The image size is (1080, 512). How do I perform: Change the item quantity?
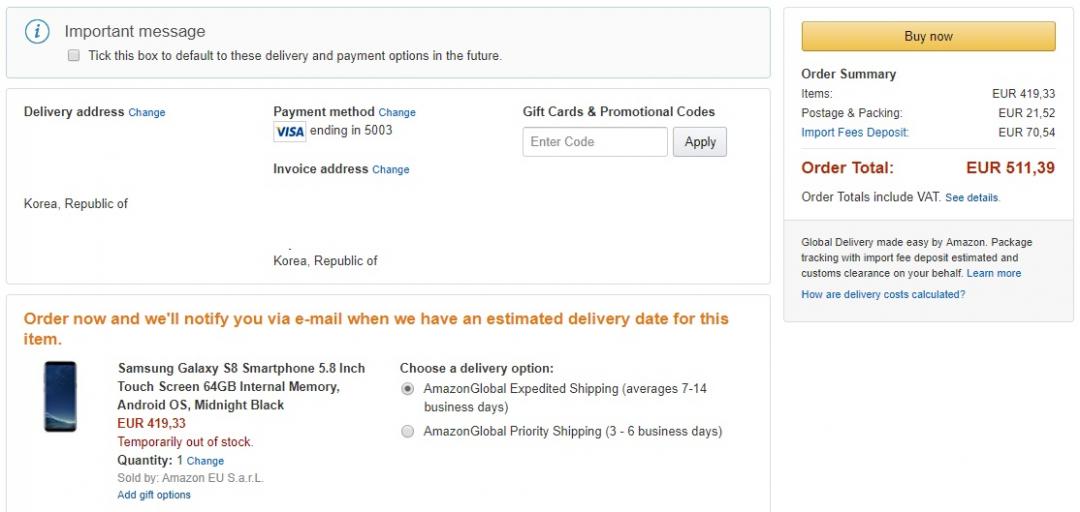[205, 461]
